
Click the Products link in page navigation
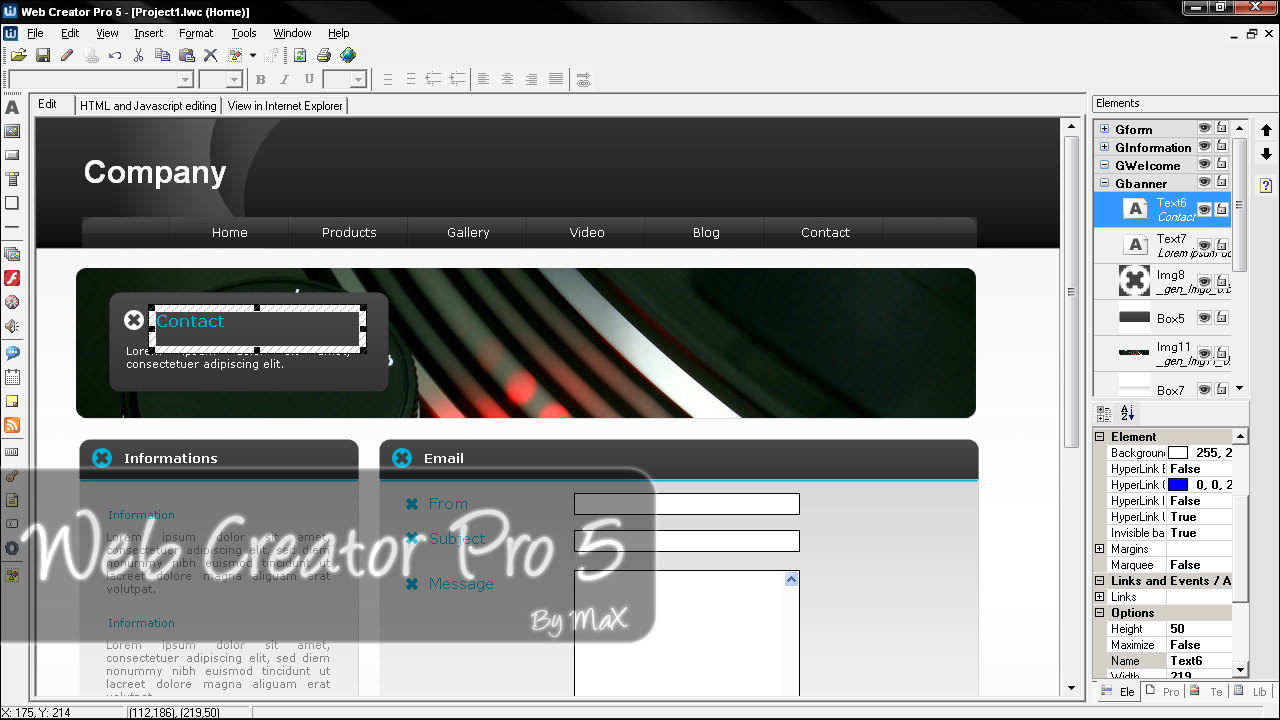[349, 233]
